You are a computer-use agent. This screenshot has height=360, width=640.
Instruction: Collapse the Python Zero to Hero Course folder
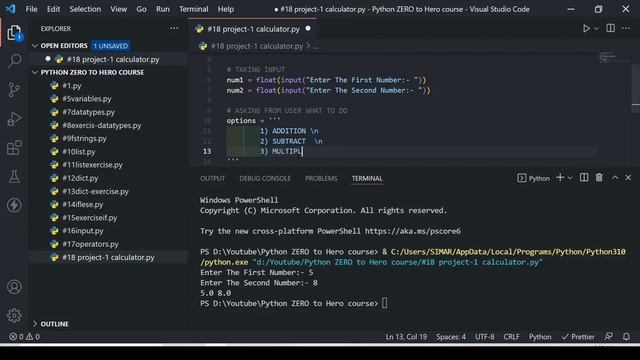(35, 72)
